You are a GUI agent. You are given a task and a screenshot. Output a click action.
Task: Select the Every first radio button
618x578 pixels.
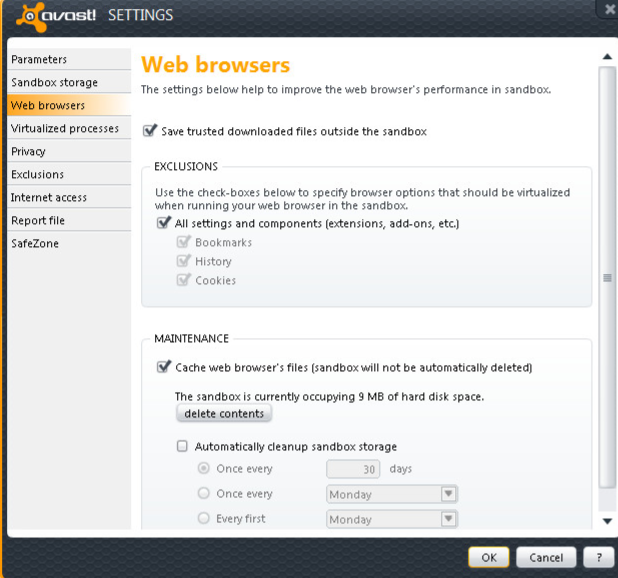click(x=203, y=518)
